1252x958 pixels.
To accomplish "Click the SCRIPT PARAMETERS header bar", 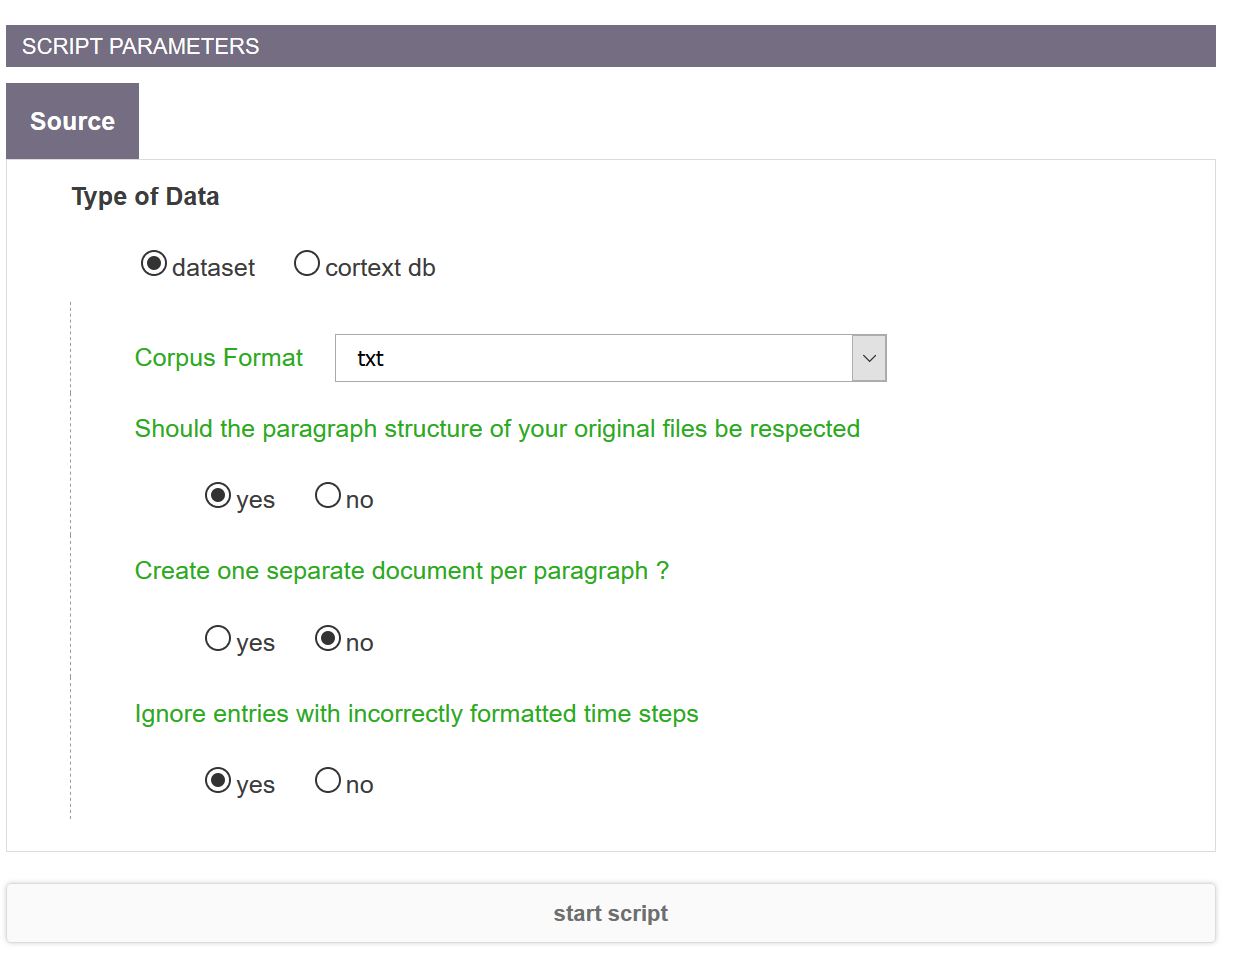I will [x=611, y=46].
